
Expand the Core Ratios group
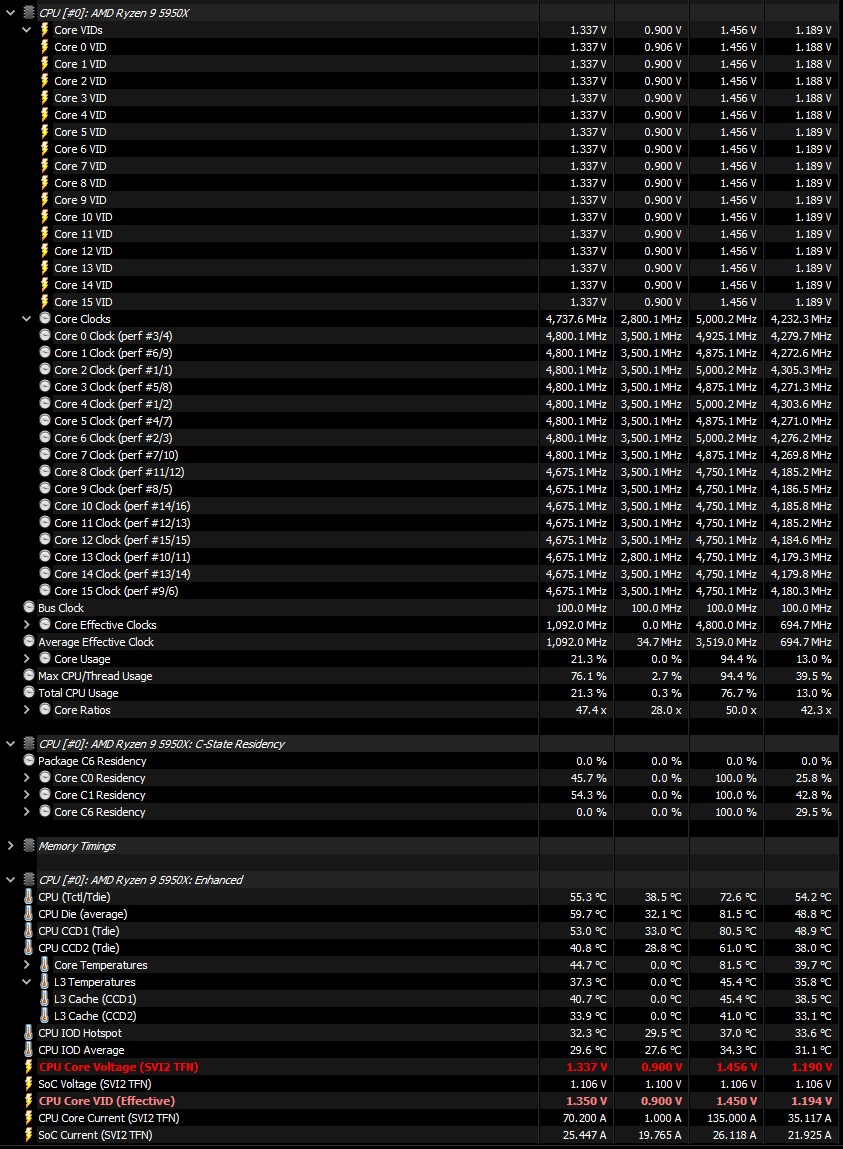[26, 710]
